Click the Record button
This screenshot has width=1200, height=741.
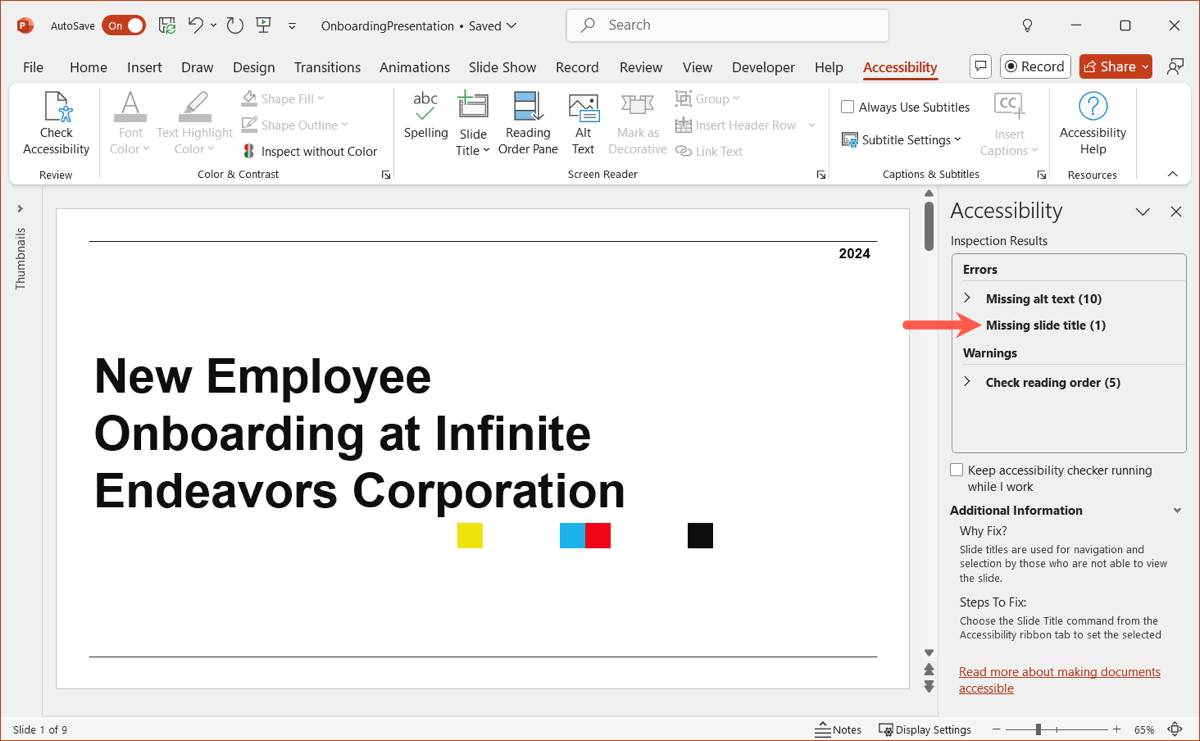(1035, 66)
